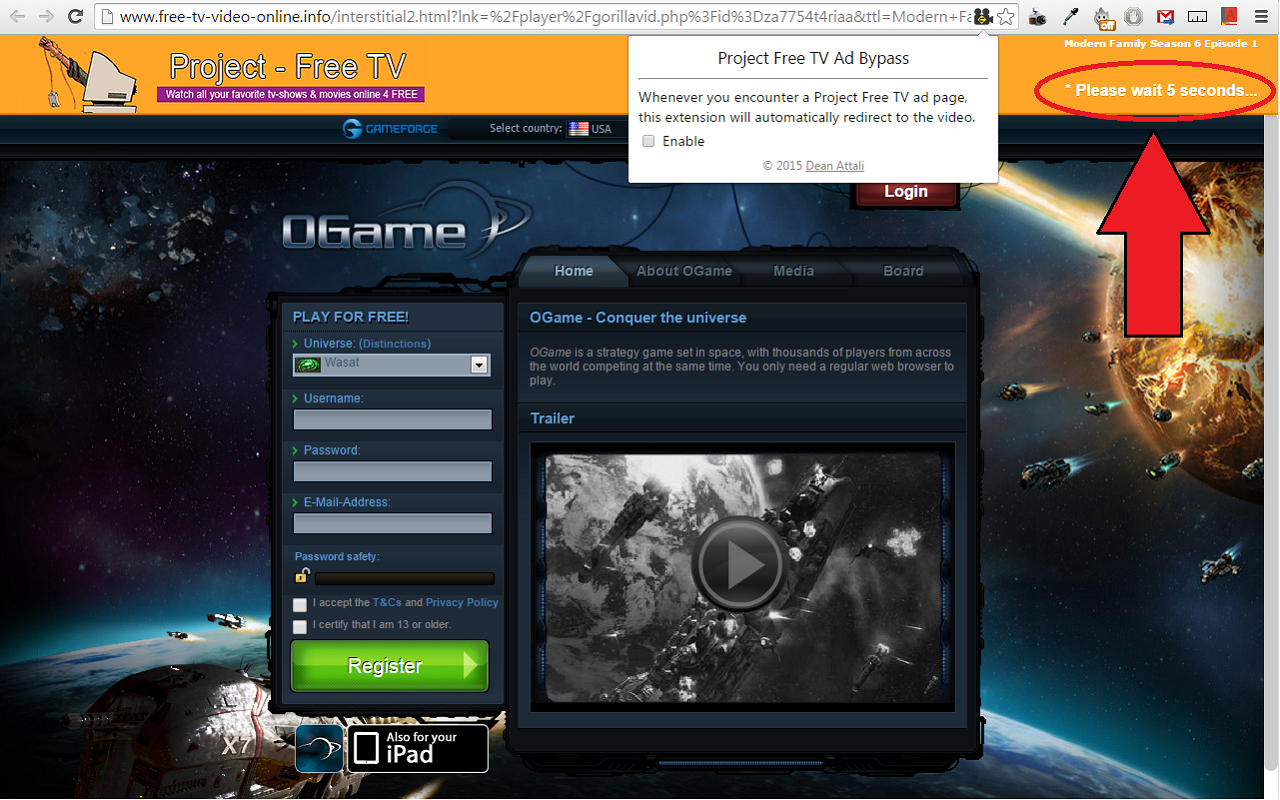Screen dimensions: 1280x800
Task: Click the Ghostery-style ghost 'off' extension icon
Action: coord(1103,17)
